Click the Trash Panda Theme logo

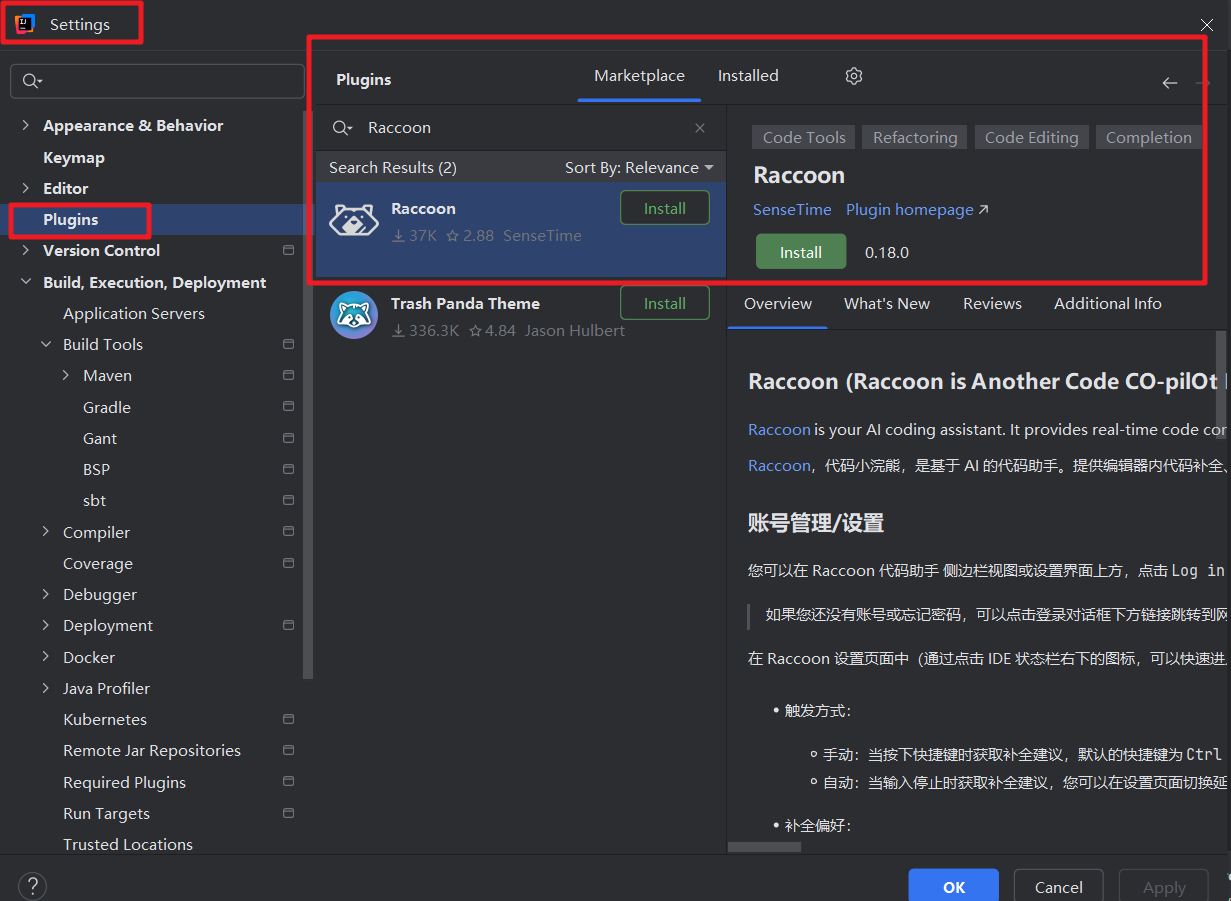click(354, 315)
